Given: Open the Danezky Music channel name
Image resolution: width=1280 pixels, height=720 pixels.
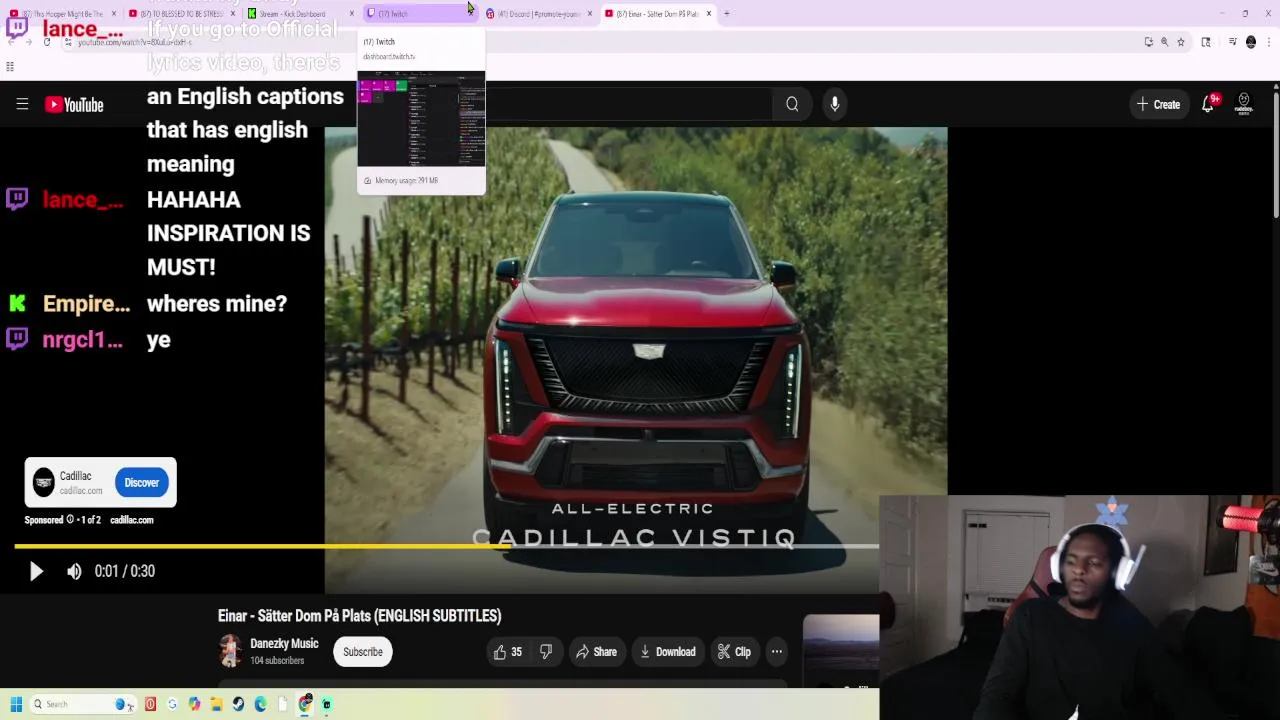Looking at the screenshot, I should click(x=284, y=644).
